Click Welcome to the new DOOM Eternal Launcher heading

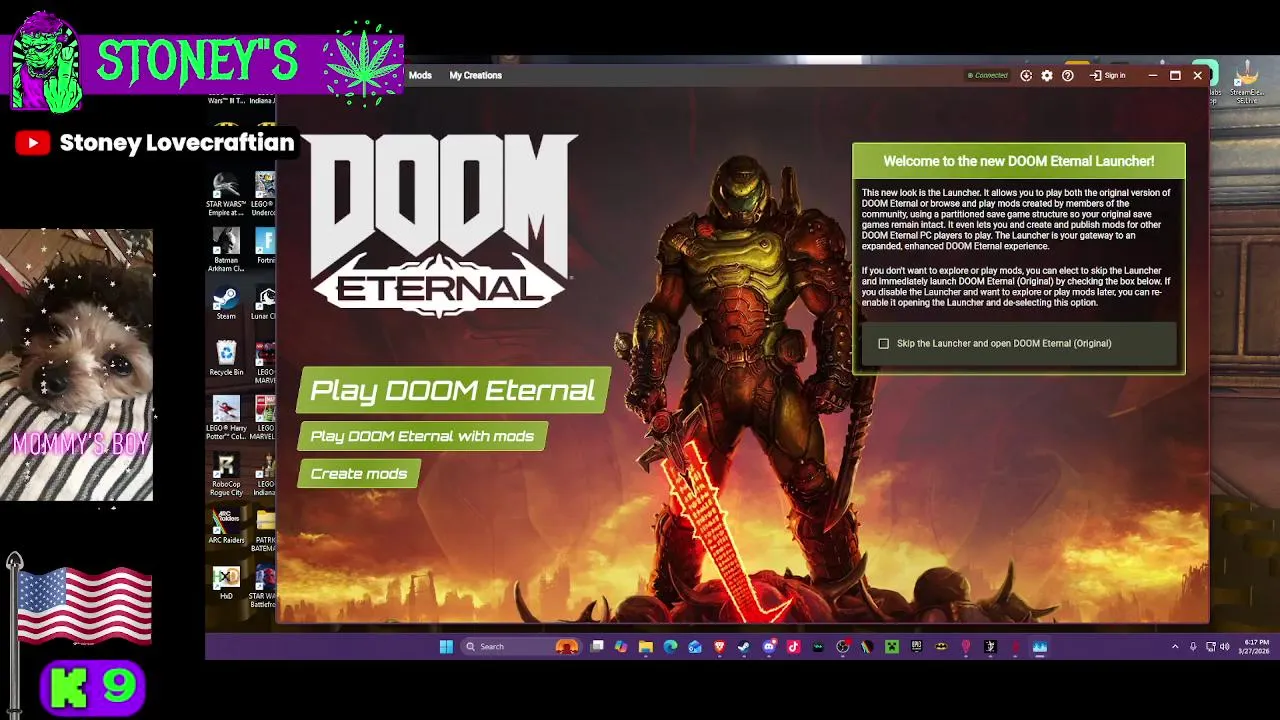click(x=1018, y=161)
